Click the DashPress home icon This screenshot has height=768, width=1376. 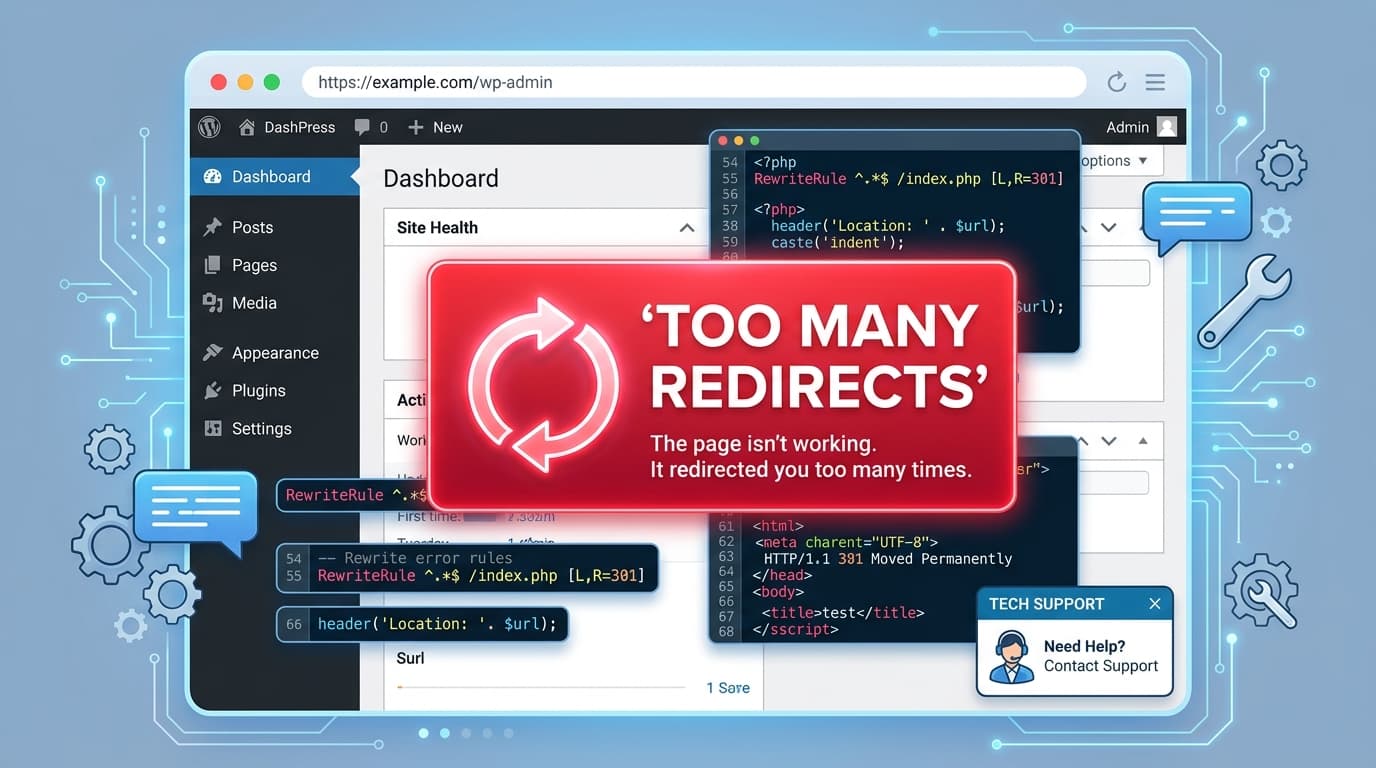tap(246, 127)
